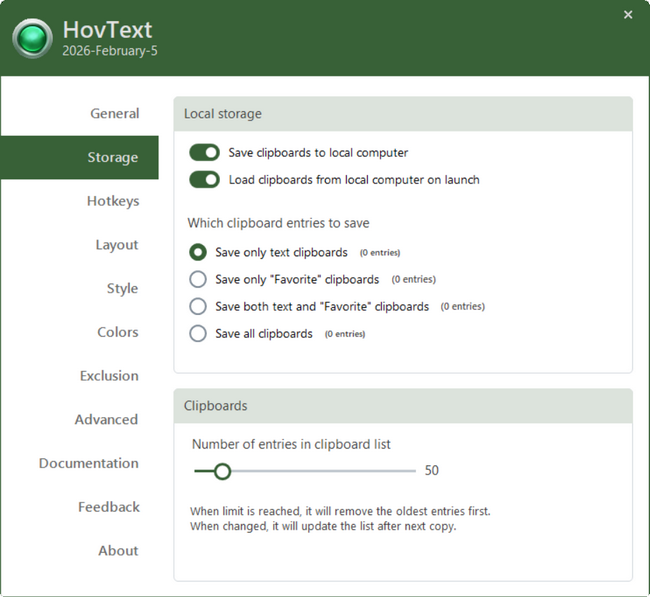The image size is (650, 597).
Task: Open the Documentation tab
Action: (88, 463)
